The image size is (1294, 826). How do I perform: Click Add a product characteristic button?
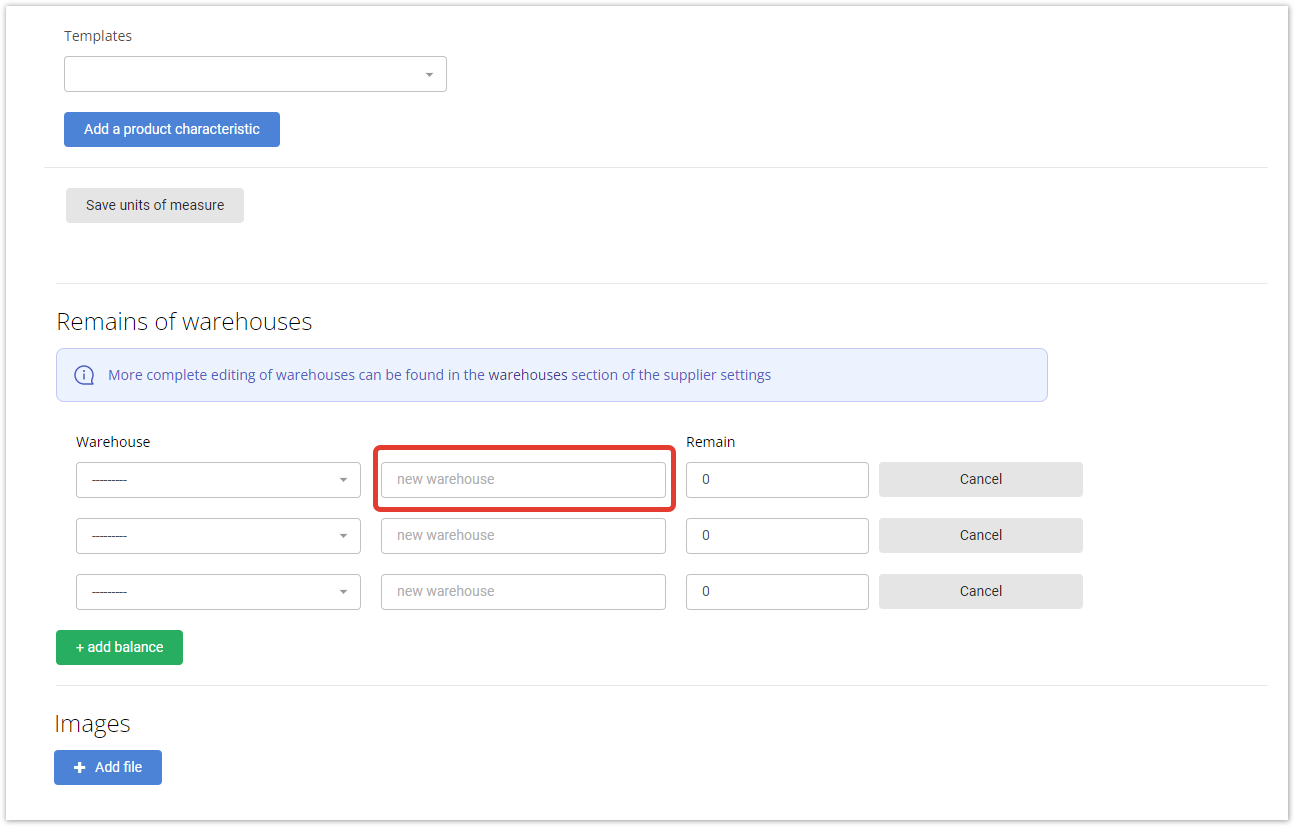(172, 129)
